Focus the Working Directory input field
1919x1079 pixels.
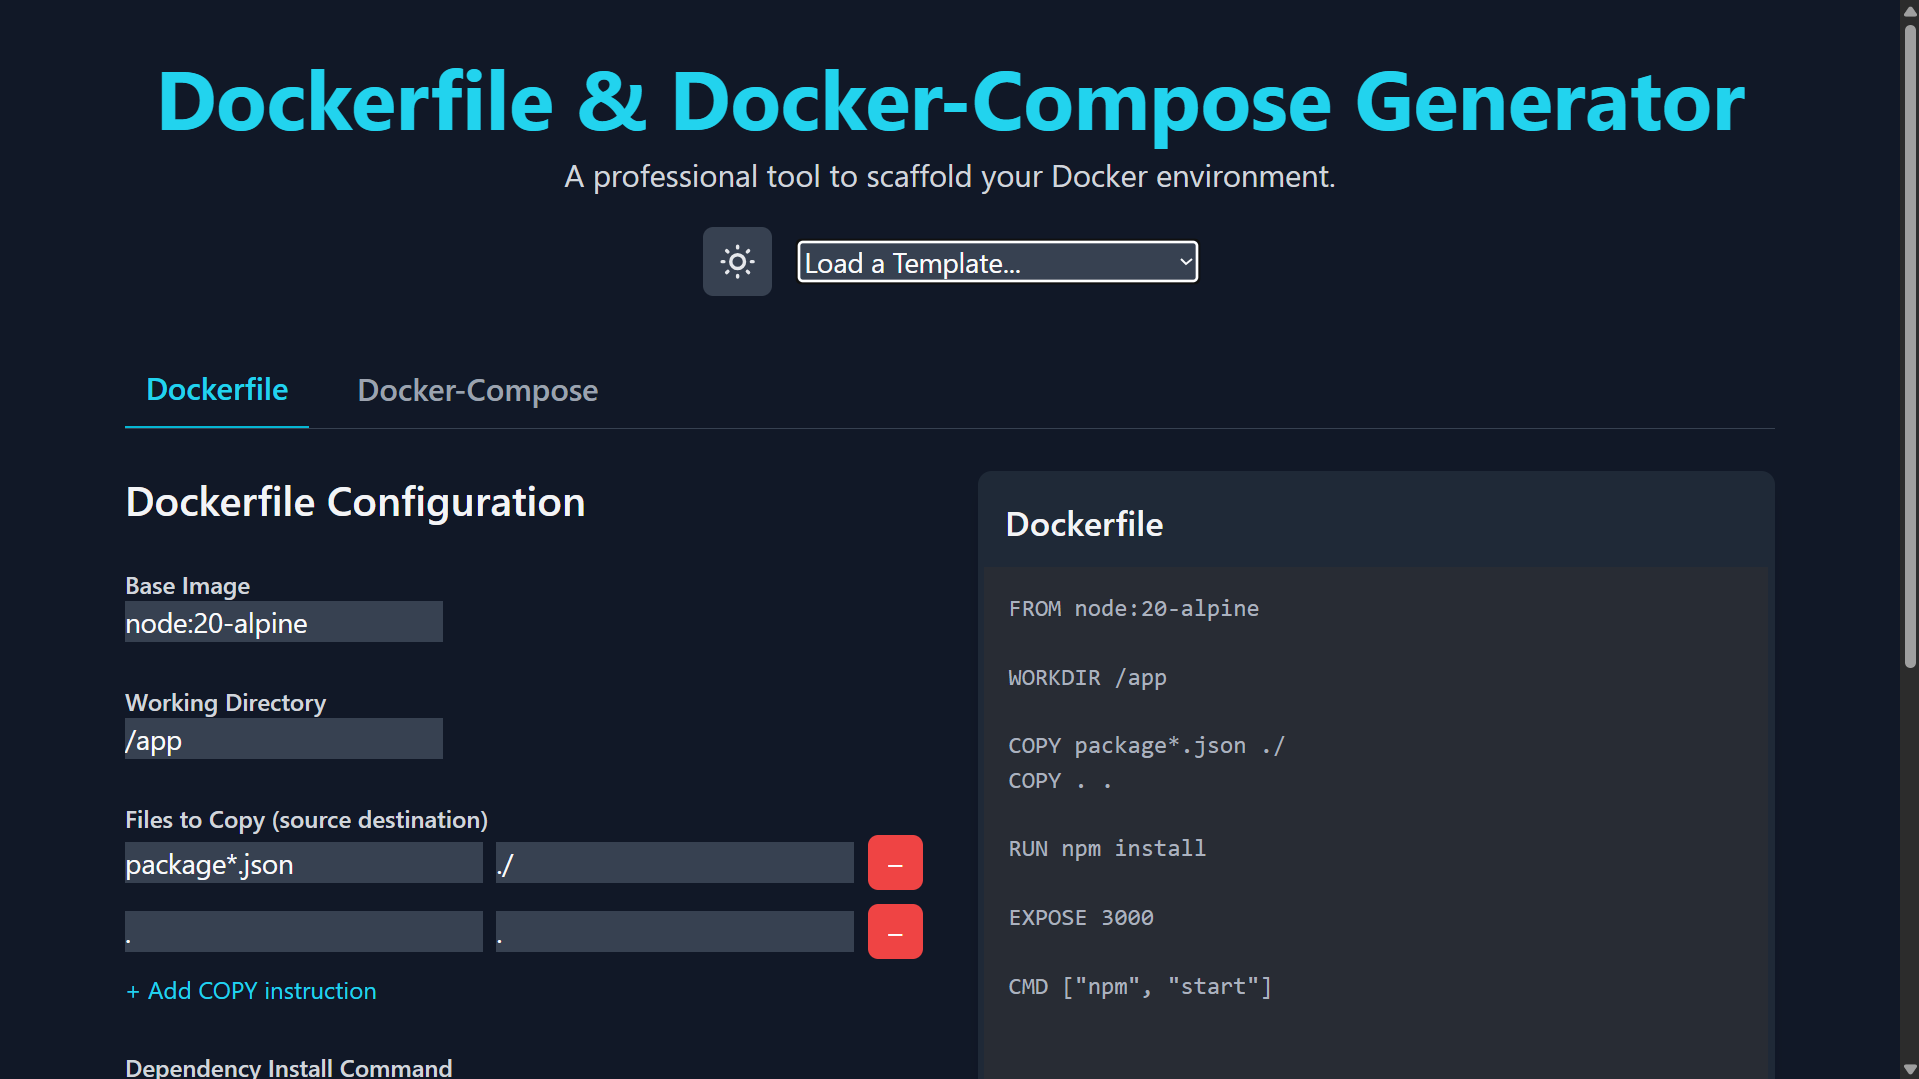284,739
